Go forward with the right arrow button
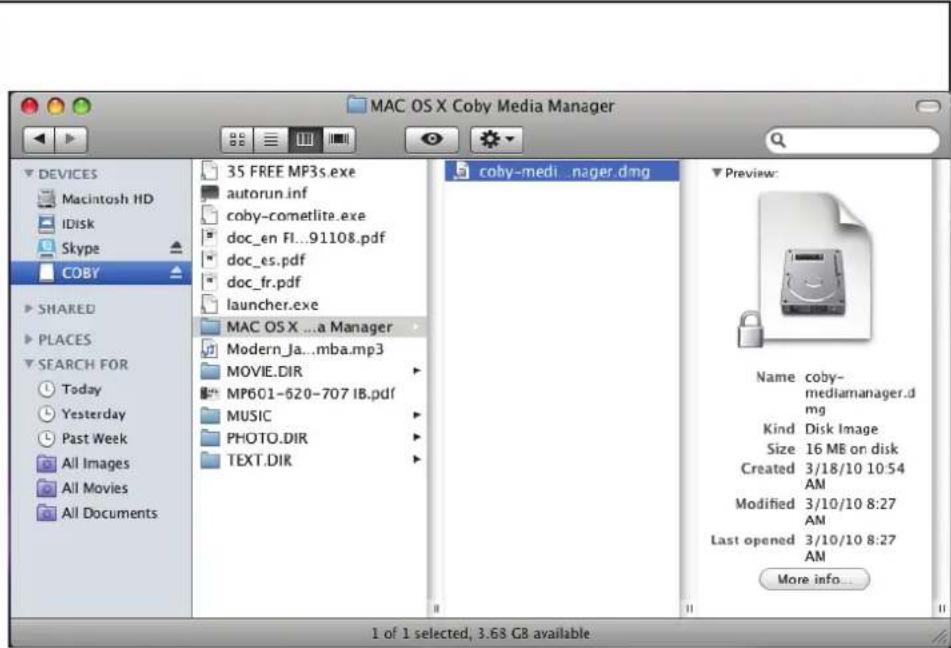Image resolution: width=951 pixels, height=648 pixels. tap(71, 140)
